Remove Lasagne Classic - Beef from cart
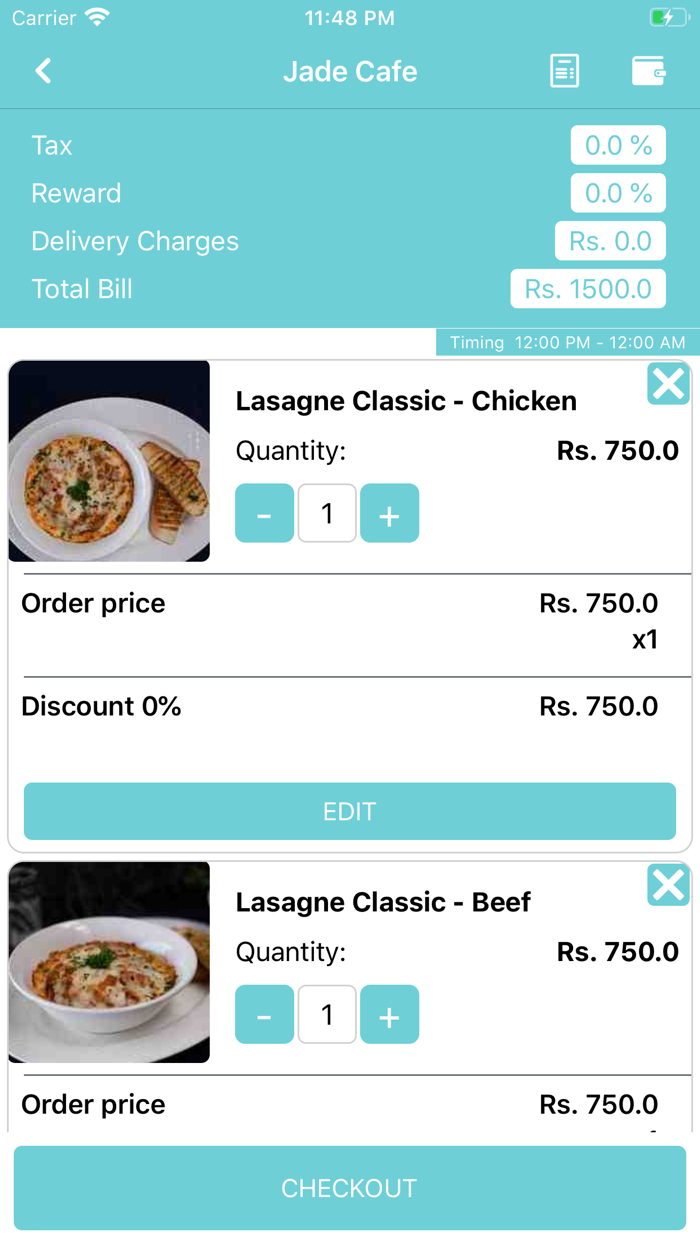Screen dimensions: 700x1244 point(668,885)
